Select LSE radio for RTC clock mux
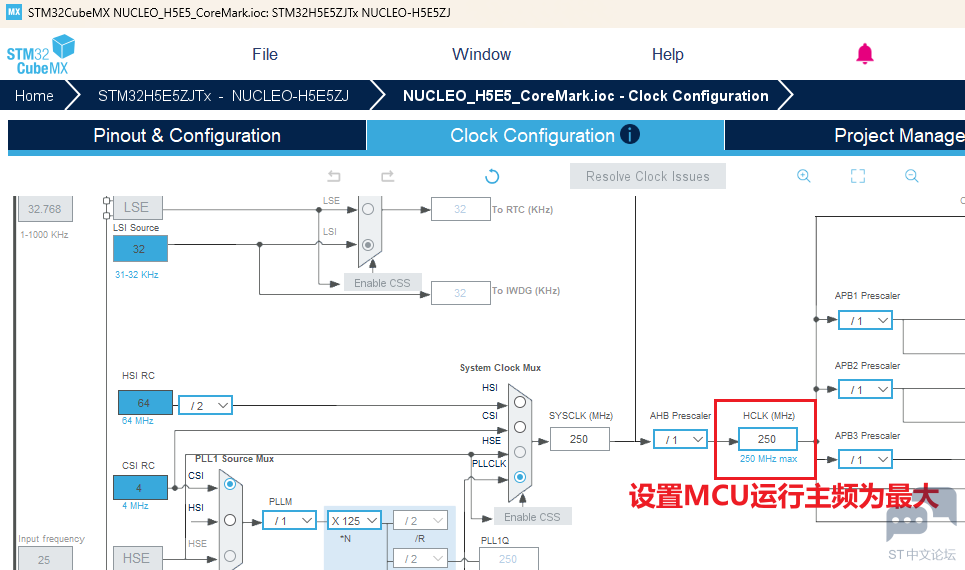 [x=368, y=209]
